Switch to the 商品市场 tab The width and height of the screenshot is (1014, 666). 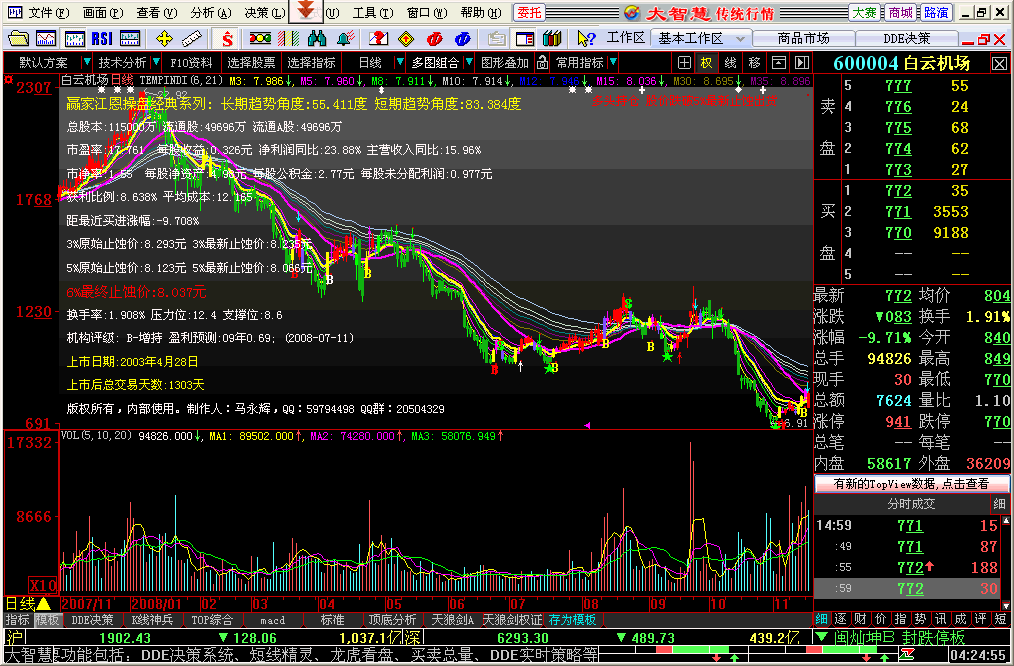[803, 38]
